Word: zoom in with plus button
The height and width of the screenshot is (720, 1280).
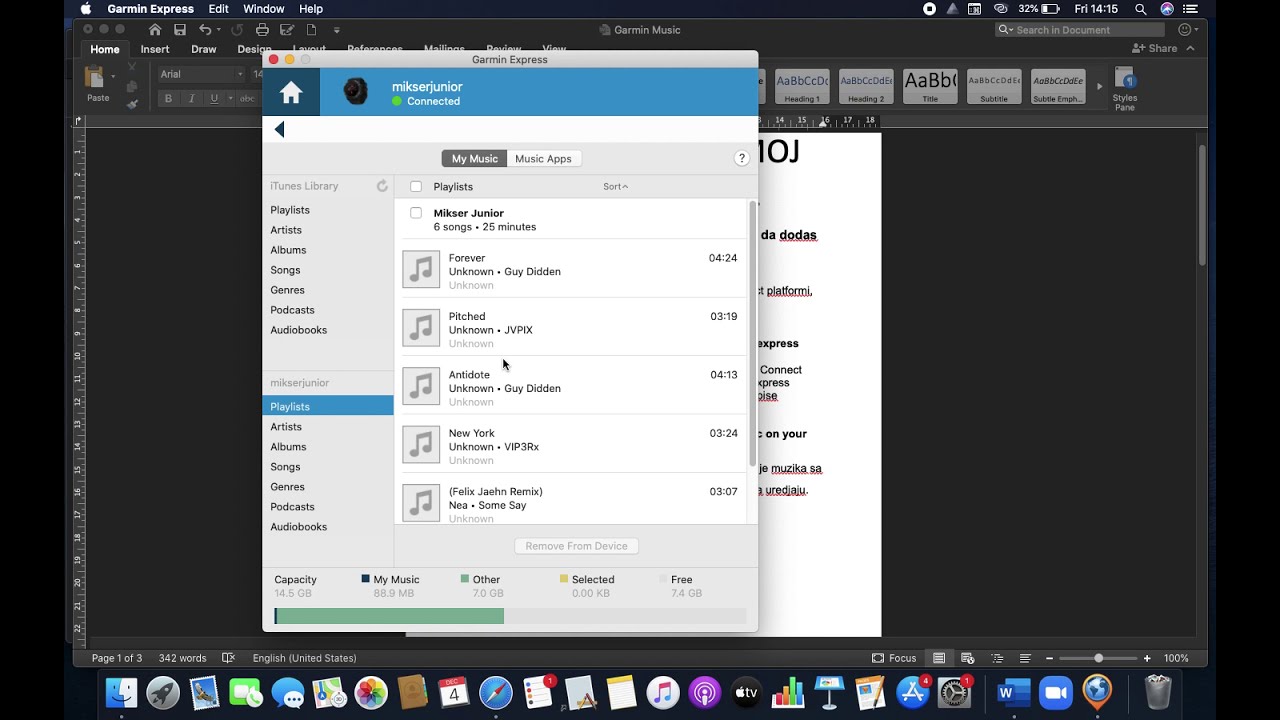1147,658
